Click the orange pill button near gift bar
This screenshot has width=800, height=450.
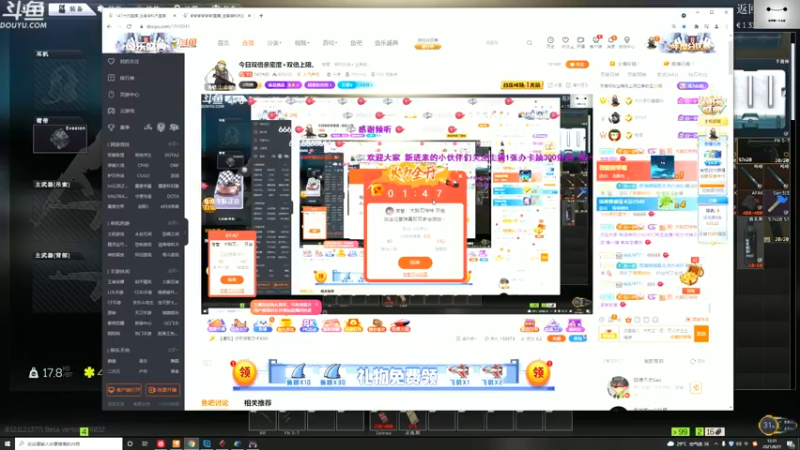click(556, 338)
